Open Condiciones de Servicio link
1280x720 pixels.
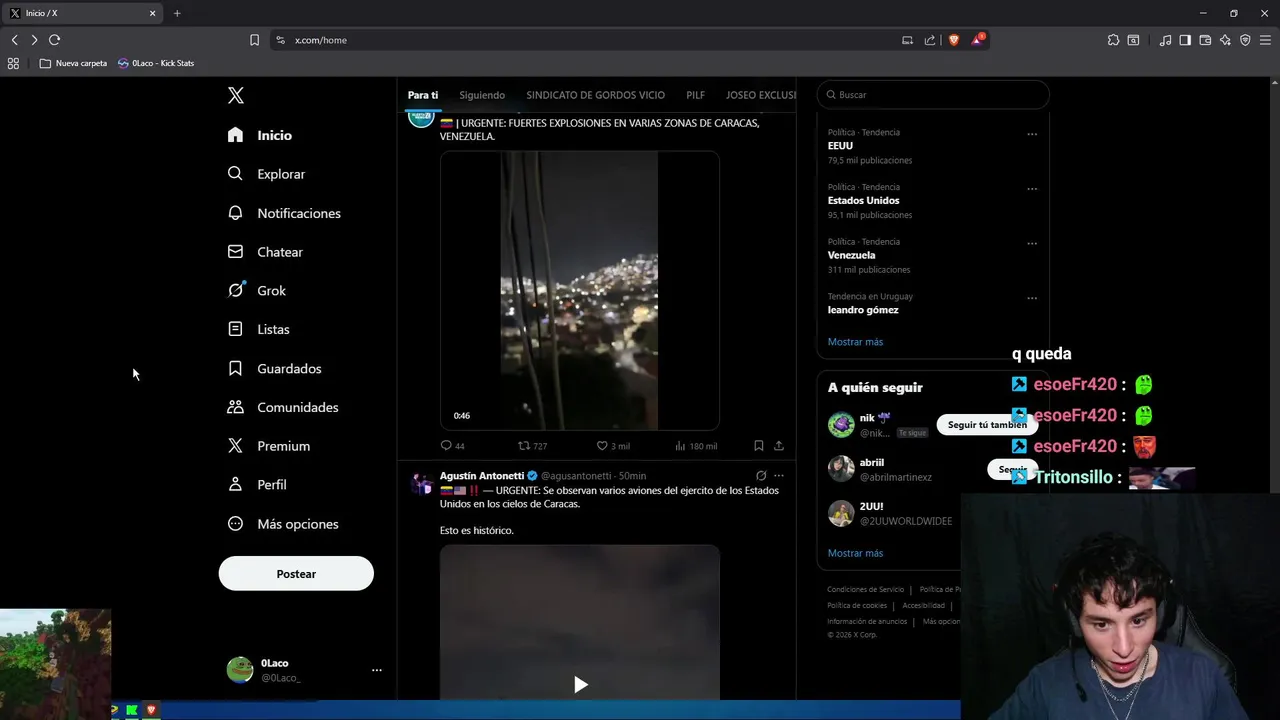point(865,590)
